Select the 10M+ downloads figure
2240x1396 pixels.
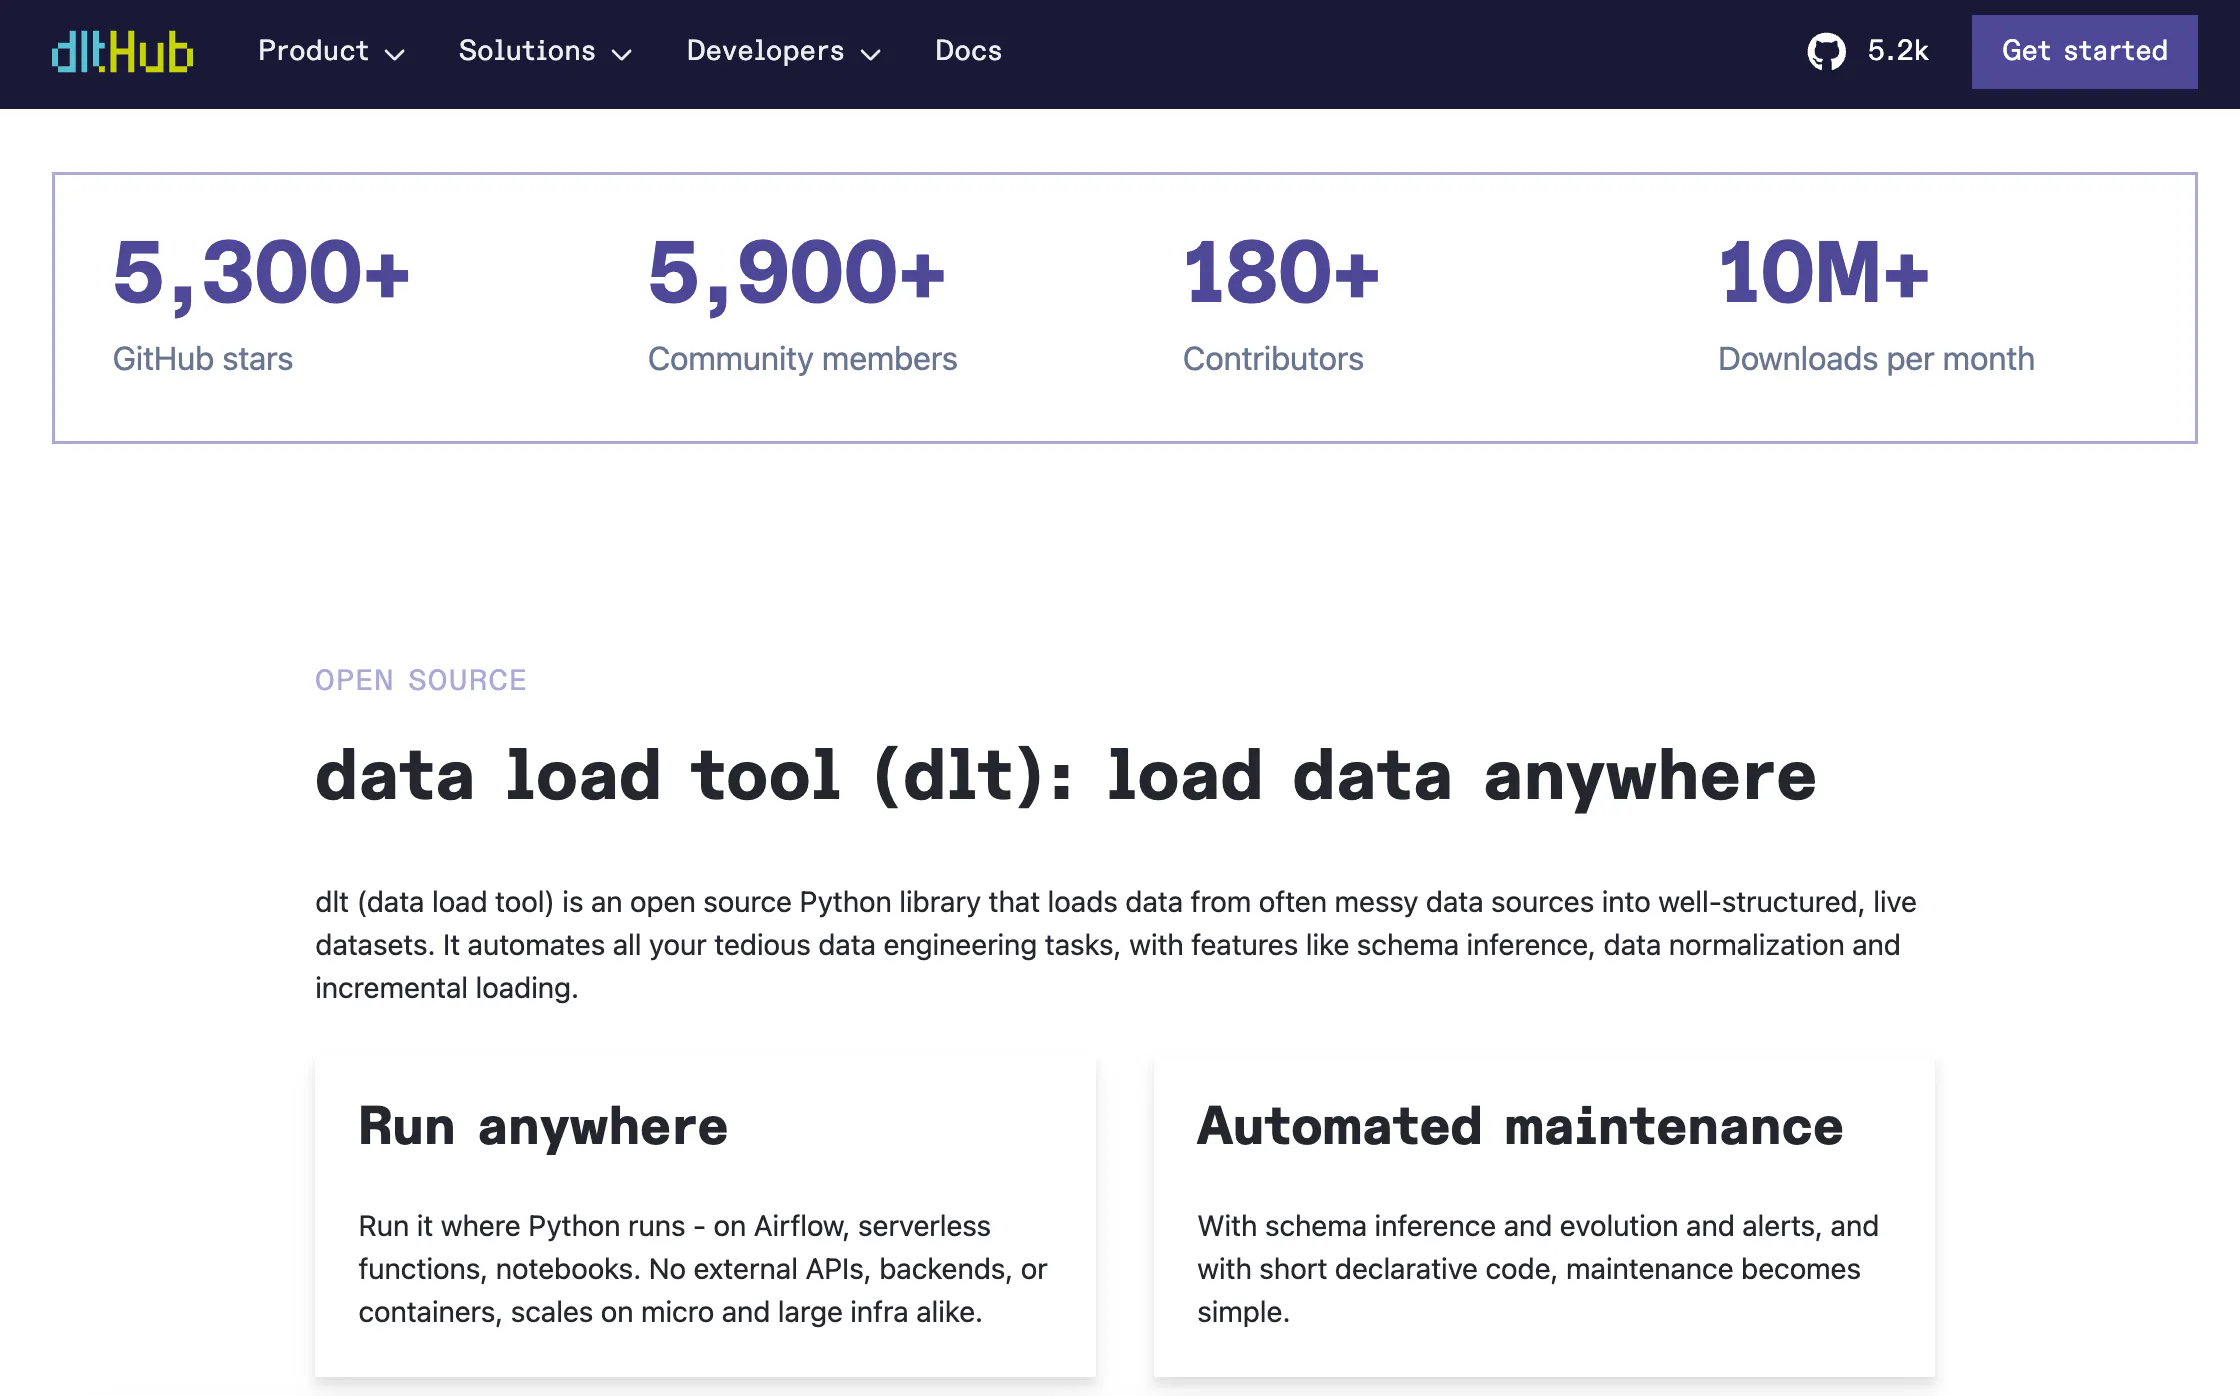point(1823,273)
